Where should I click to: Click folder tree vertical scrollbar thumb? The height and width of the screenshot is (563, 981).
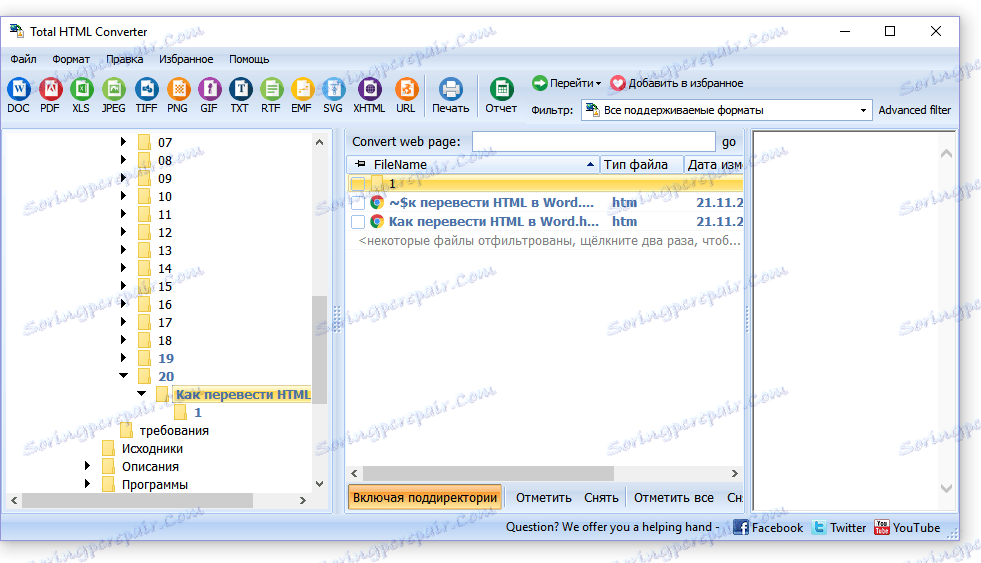319,349
